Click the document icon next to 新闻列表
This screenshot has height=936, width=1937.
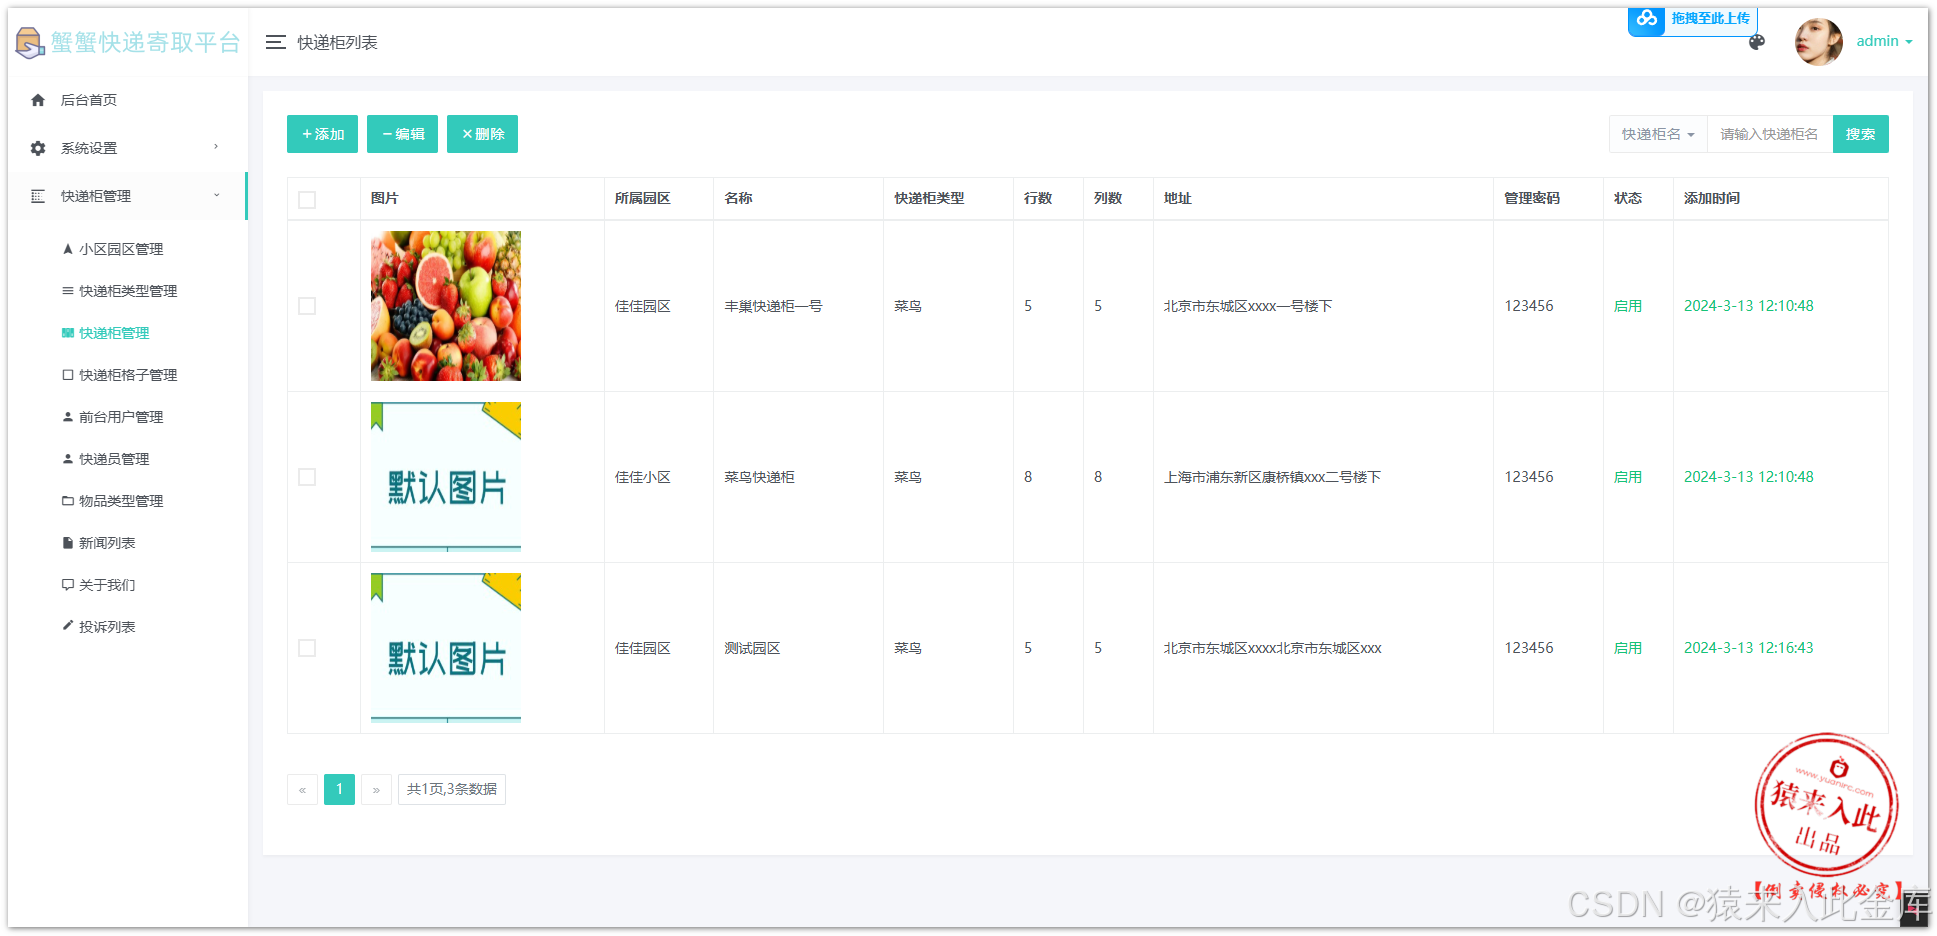click(68, 543)
